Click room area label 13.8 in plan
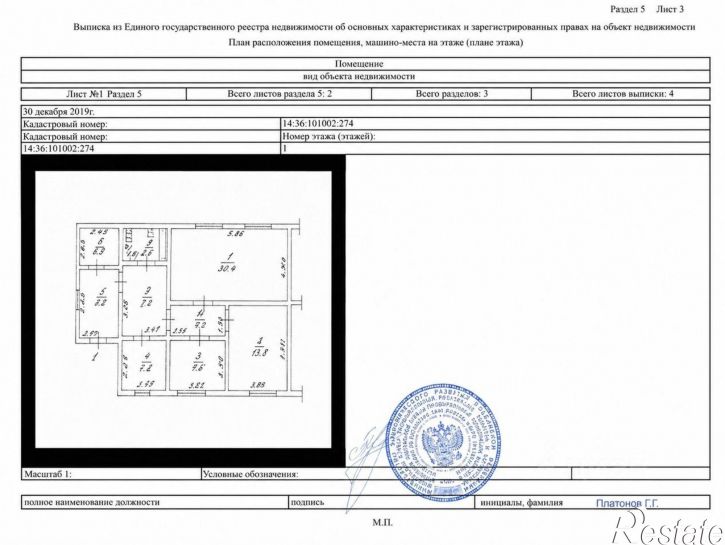Screen dimensions: 725x545 [x=259, y=352]
